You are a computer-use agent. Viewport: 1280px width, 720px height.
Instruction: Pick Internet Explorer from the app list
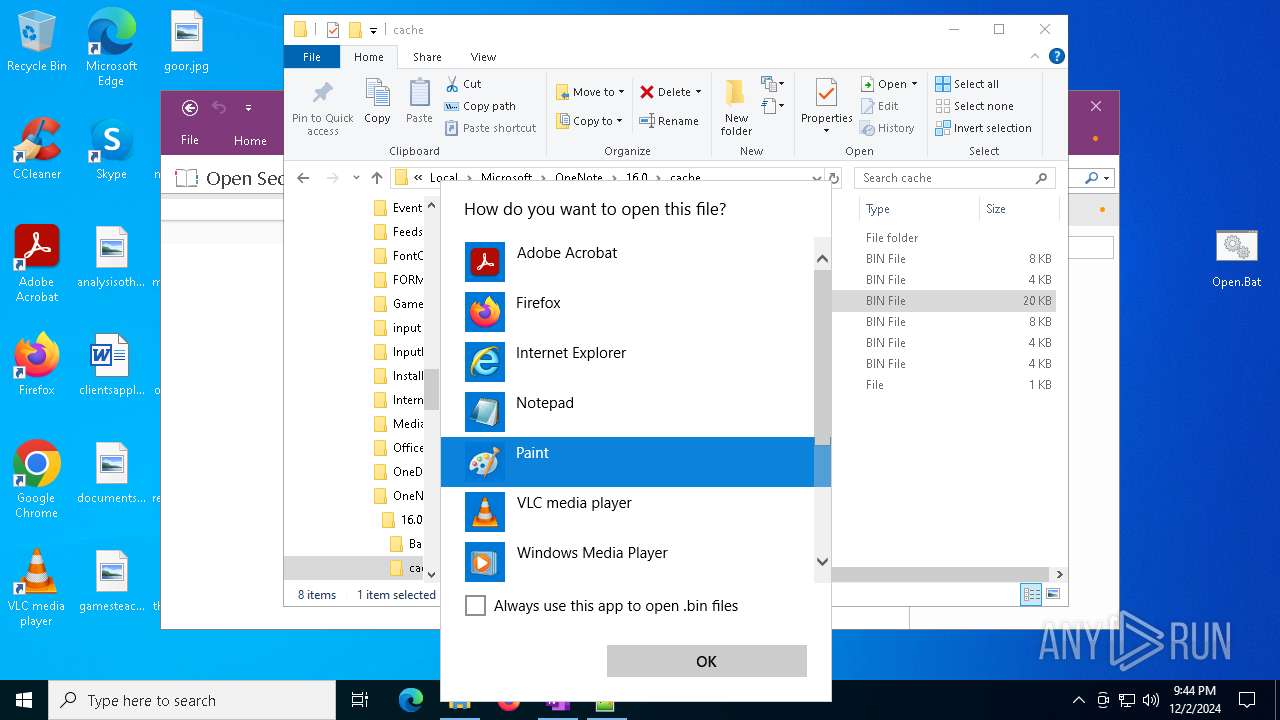point(628,362)
